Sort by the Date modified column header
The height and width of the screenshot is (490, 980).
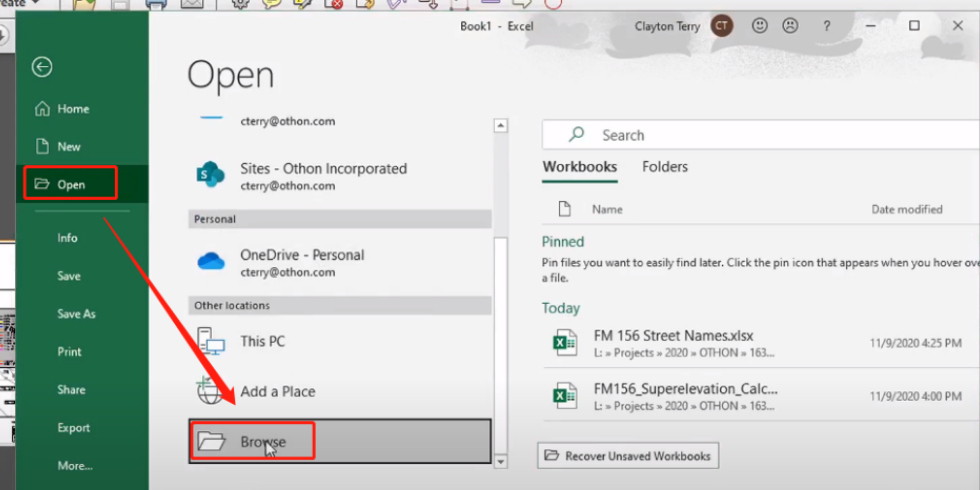click(907, 209)
